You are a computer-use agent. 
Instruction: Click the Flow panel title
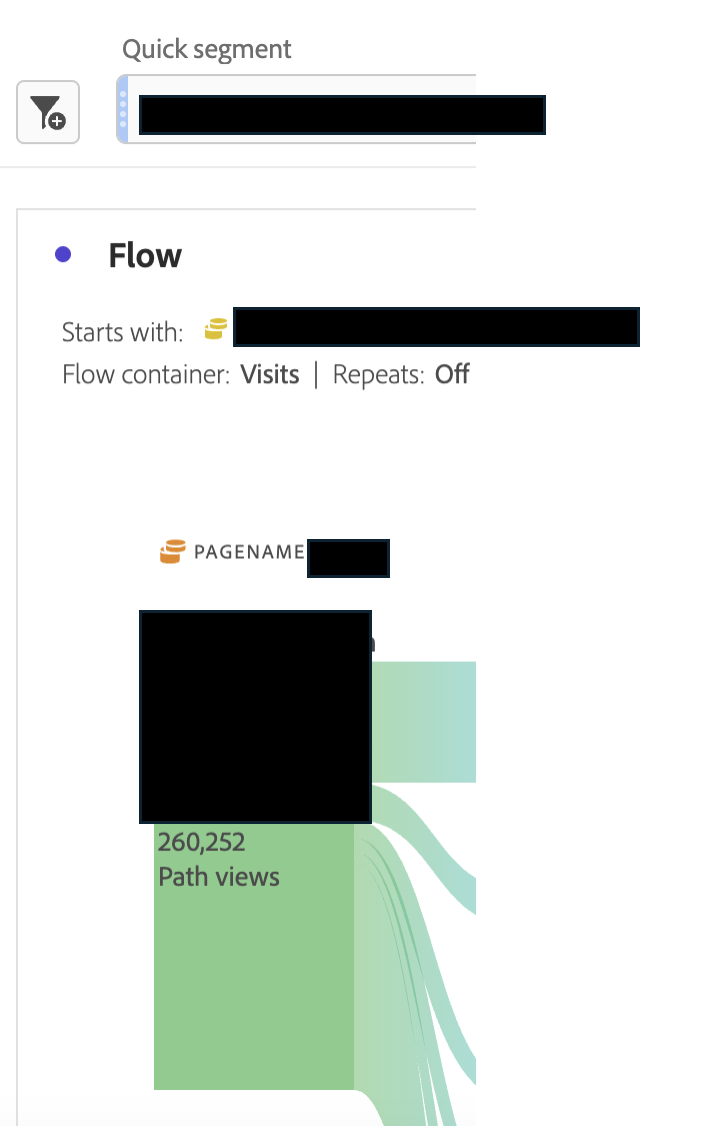click(144, 255)
